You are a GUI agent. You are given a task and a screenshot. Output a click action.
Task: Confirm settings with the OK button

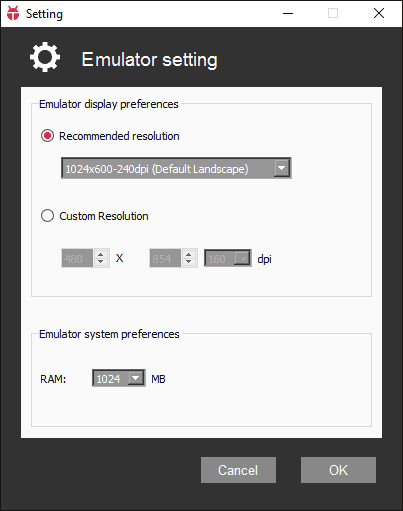point(338,470)
